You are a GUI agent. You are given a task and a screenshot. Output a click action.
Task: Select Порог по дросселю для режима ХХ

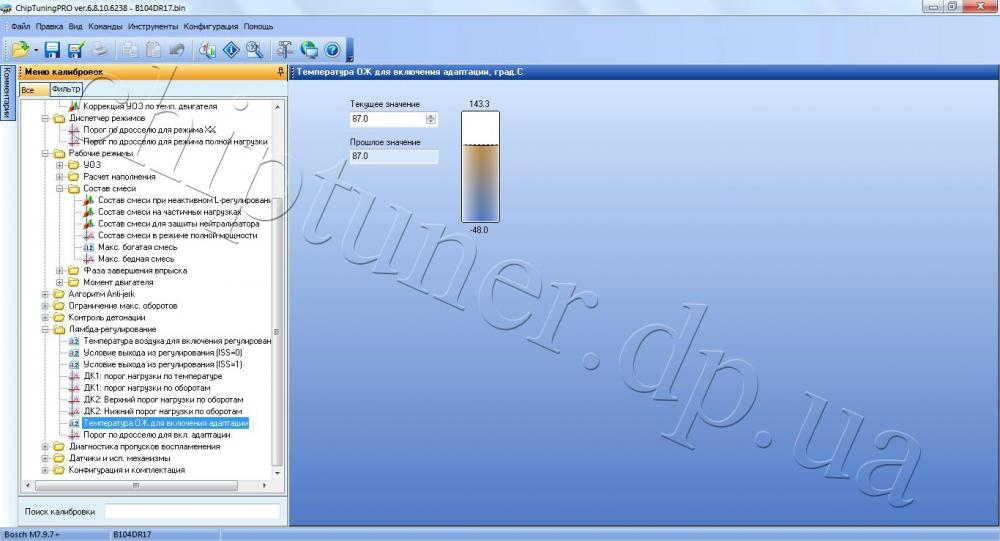[x=149, y=130]
